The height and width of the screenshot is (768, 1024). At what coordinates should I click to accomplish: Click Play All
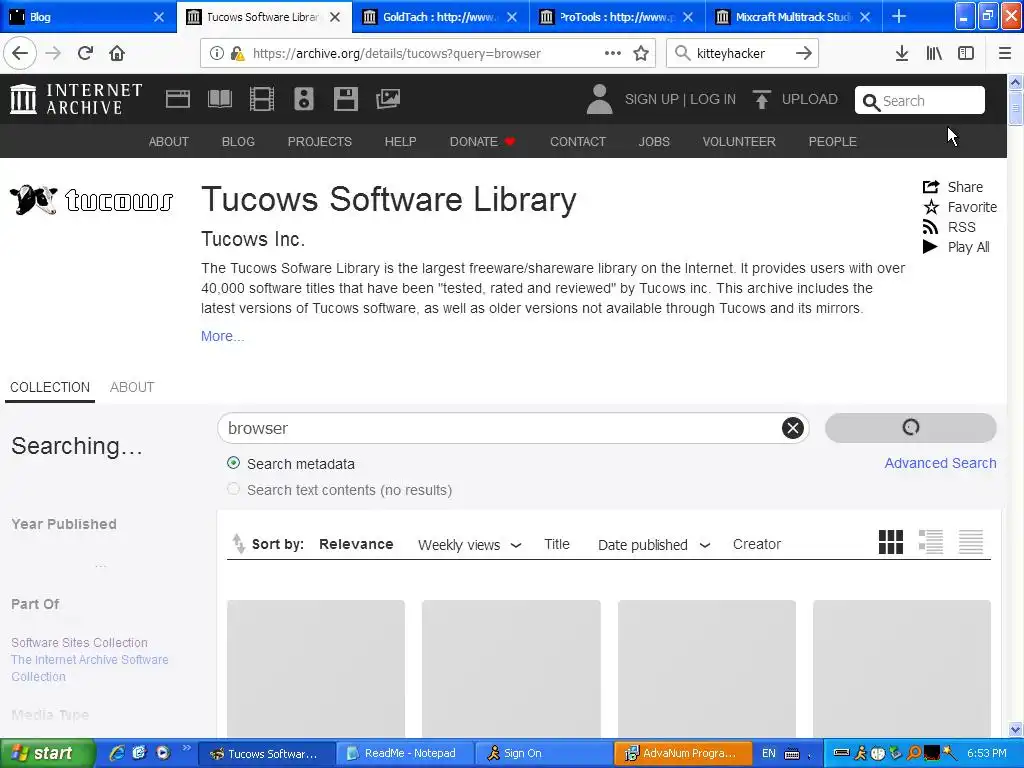[955, 247]
